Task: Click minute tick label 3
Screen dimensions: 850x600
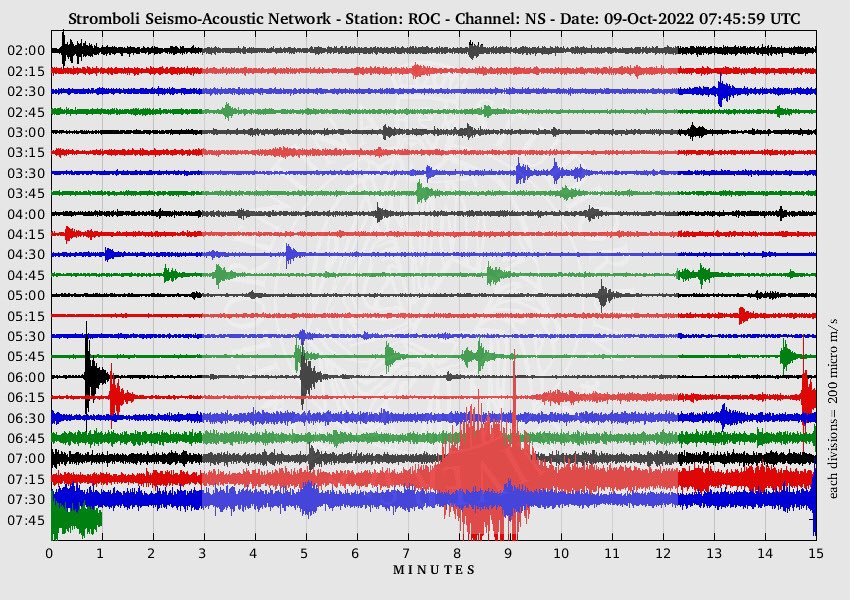Action: pos(202,553)
